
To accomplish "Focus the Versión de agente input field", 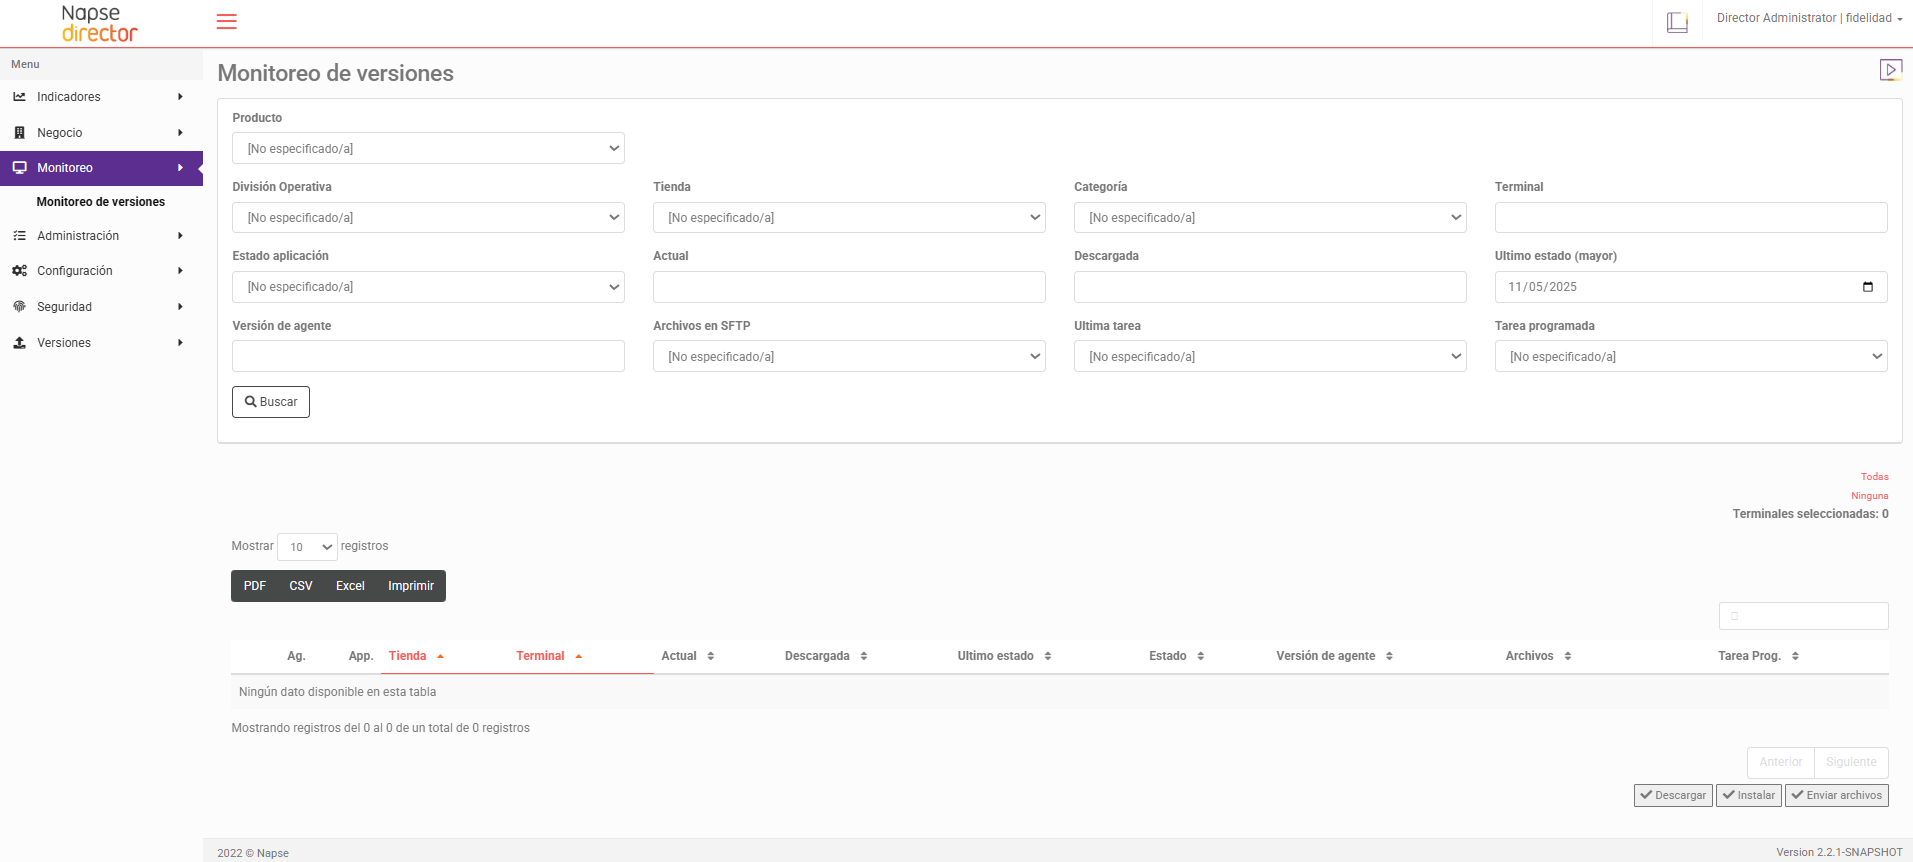I will 428,357.
